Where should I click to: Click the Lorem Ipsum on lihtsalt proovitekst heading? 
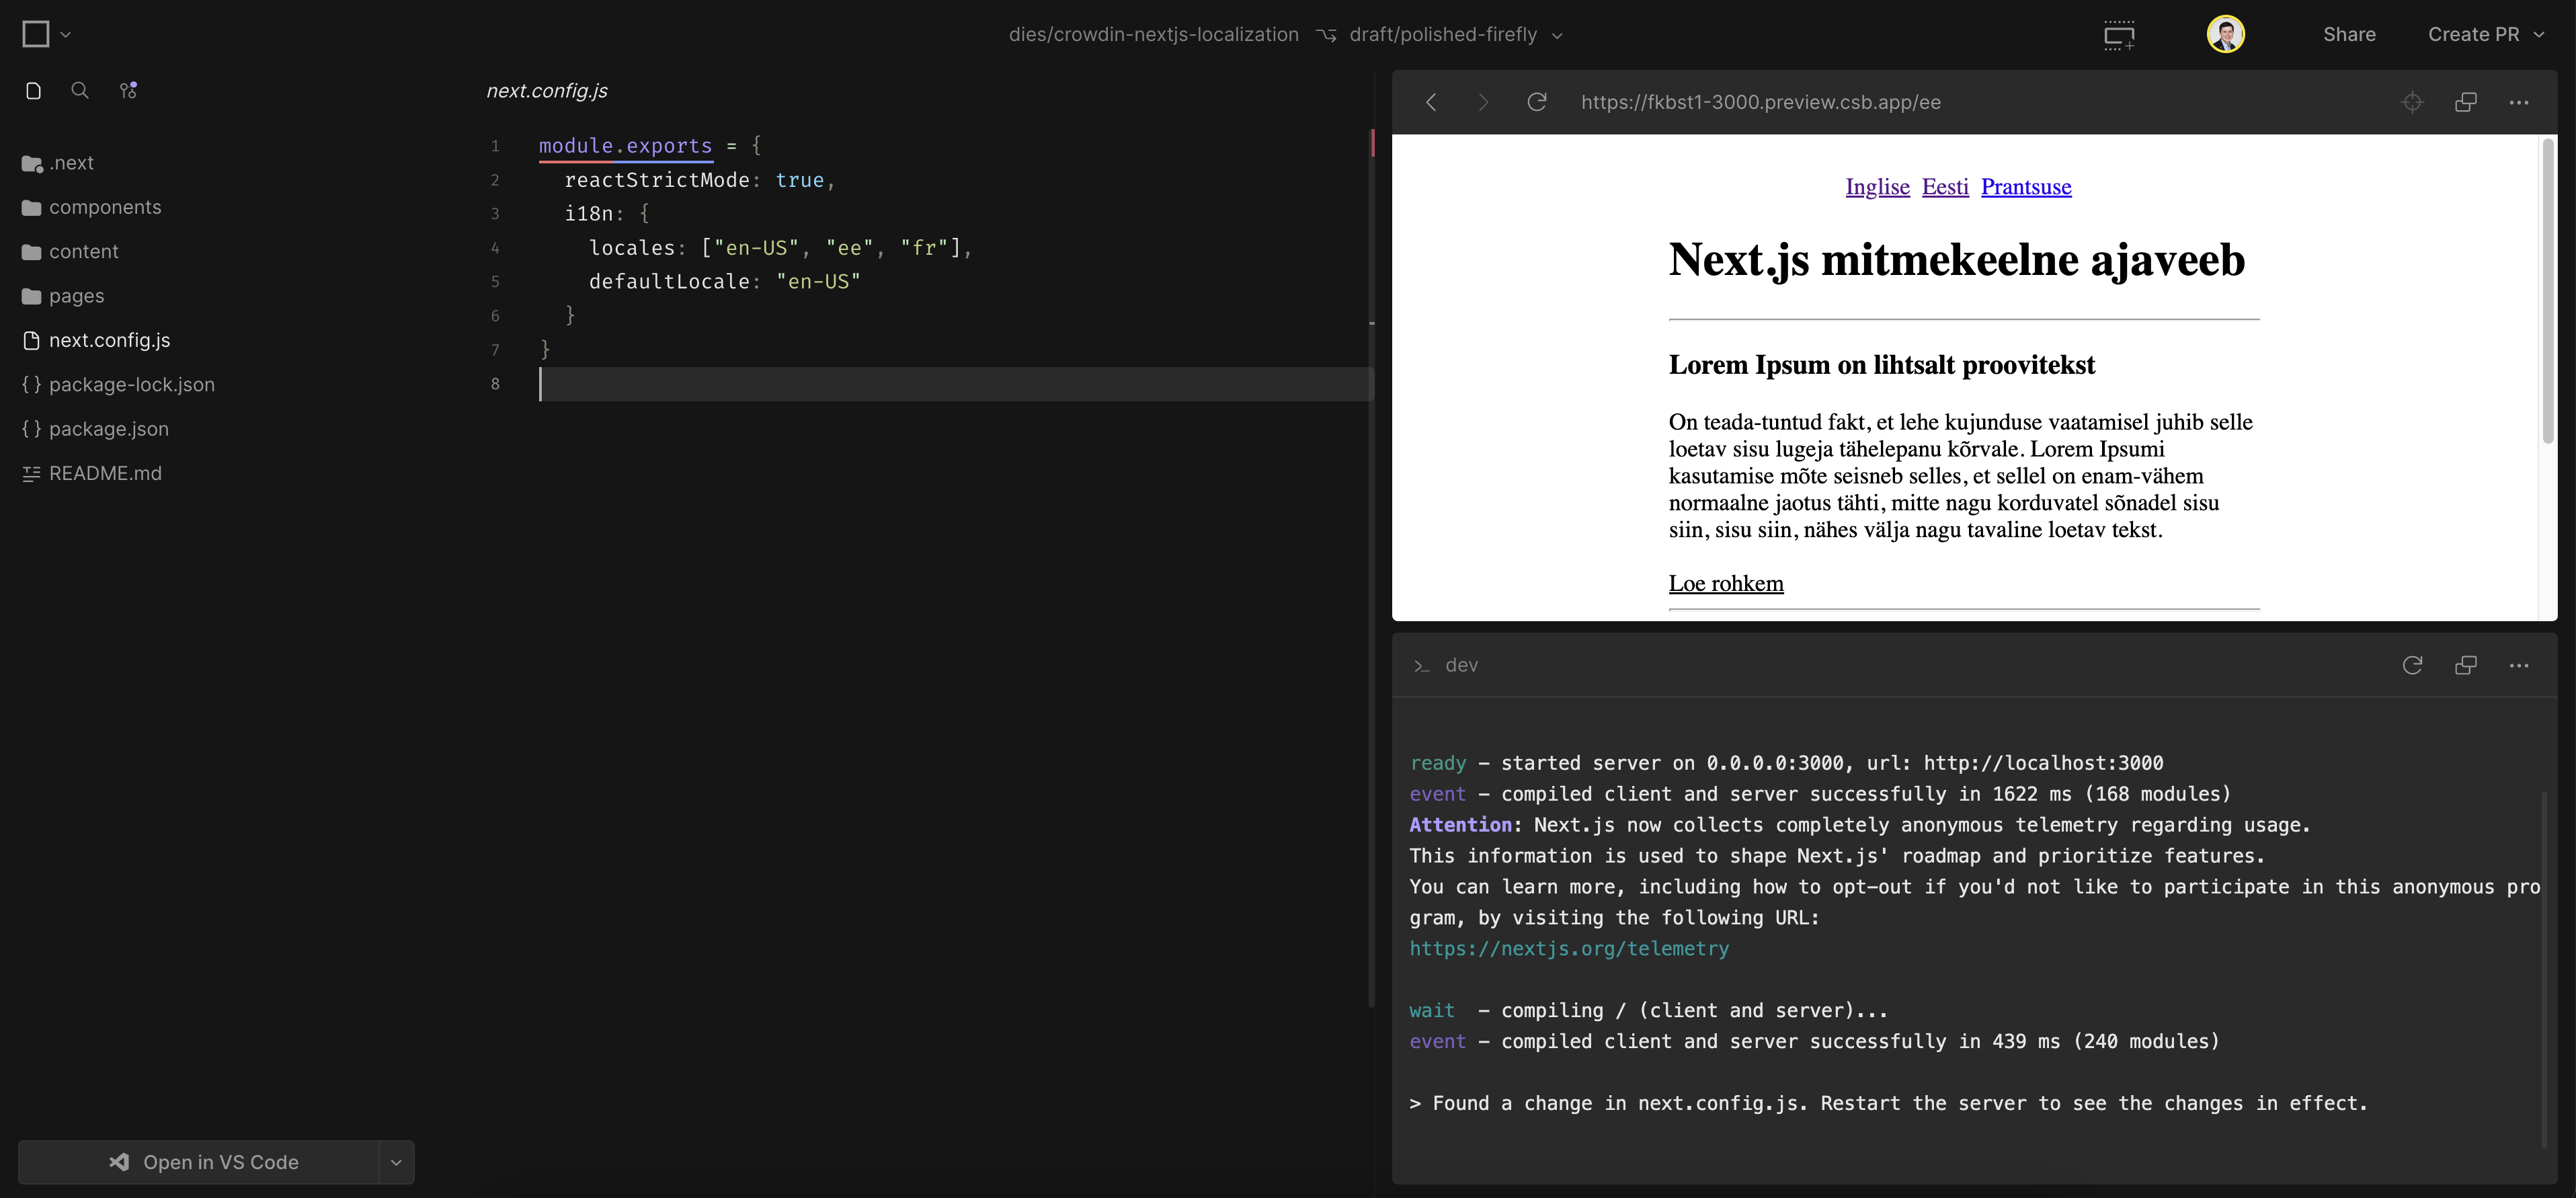[x=1881, y=365]
